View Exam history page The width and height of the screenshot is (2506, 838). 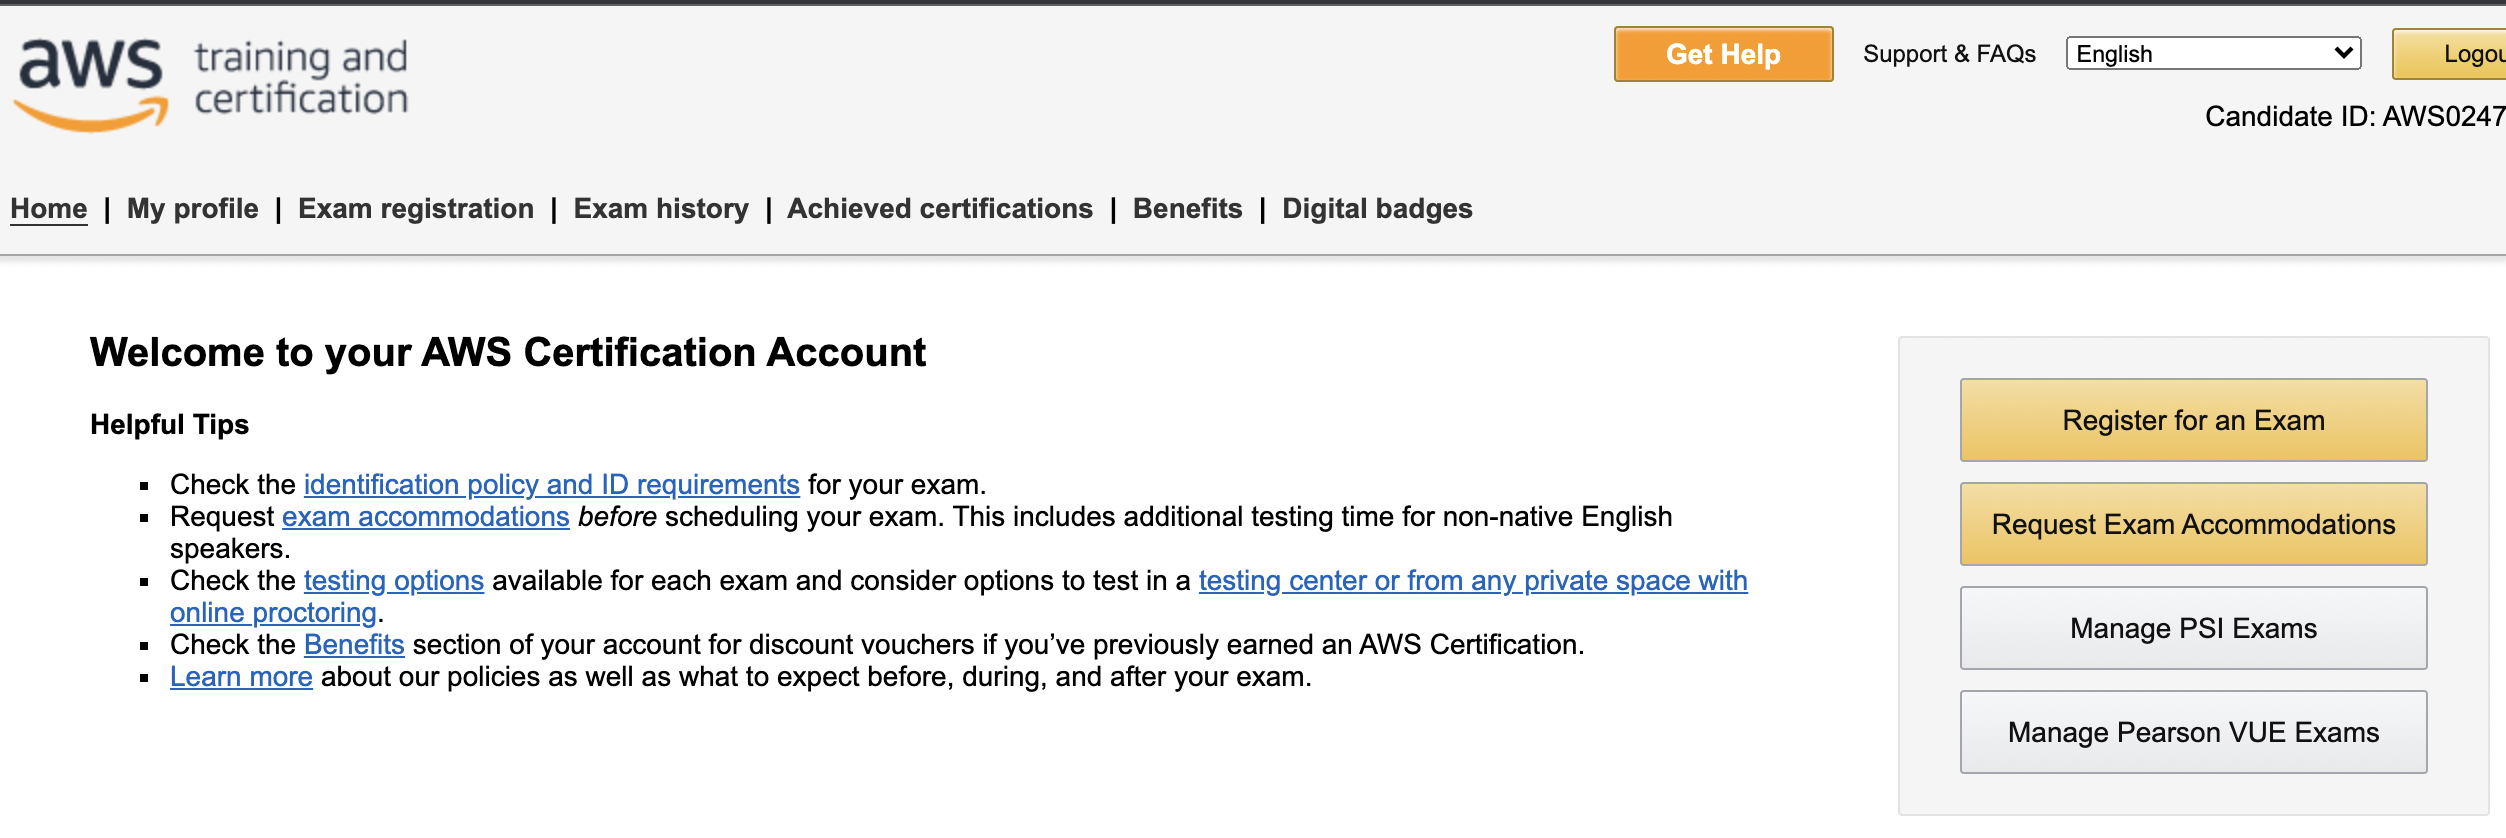[x=661, y=208]
